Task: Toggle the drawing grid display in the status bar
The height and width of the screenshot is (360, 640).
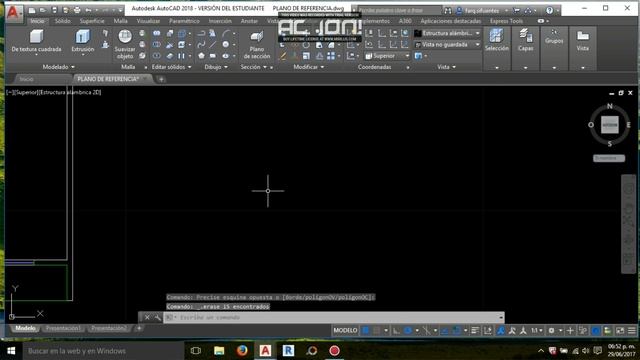Action: (366, 331)
